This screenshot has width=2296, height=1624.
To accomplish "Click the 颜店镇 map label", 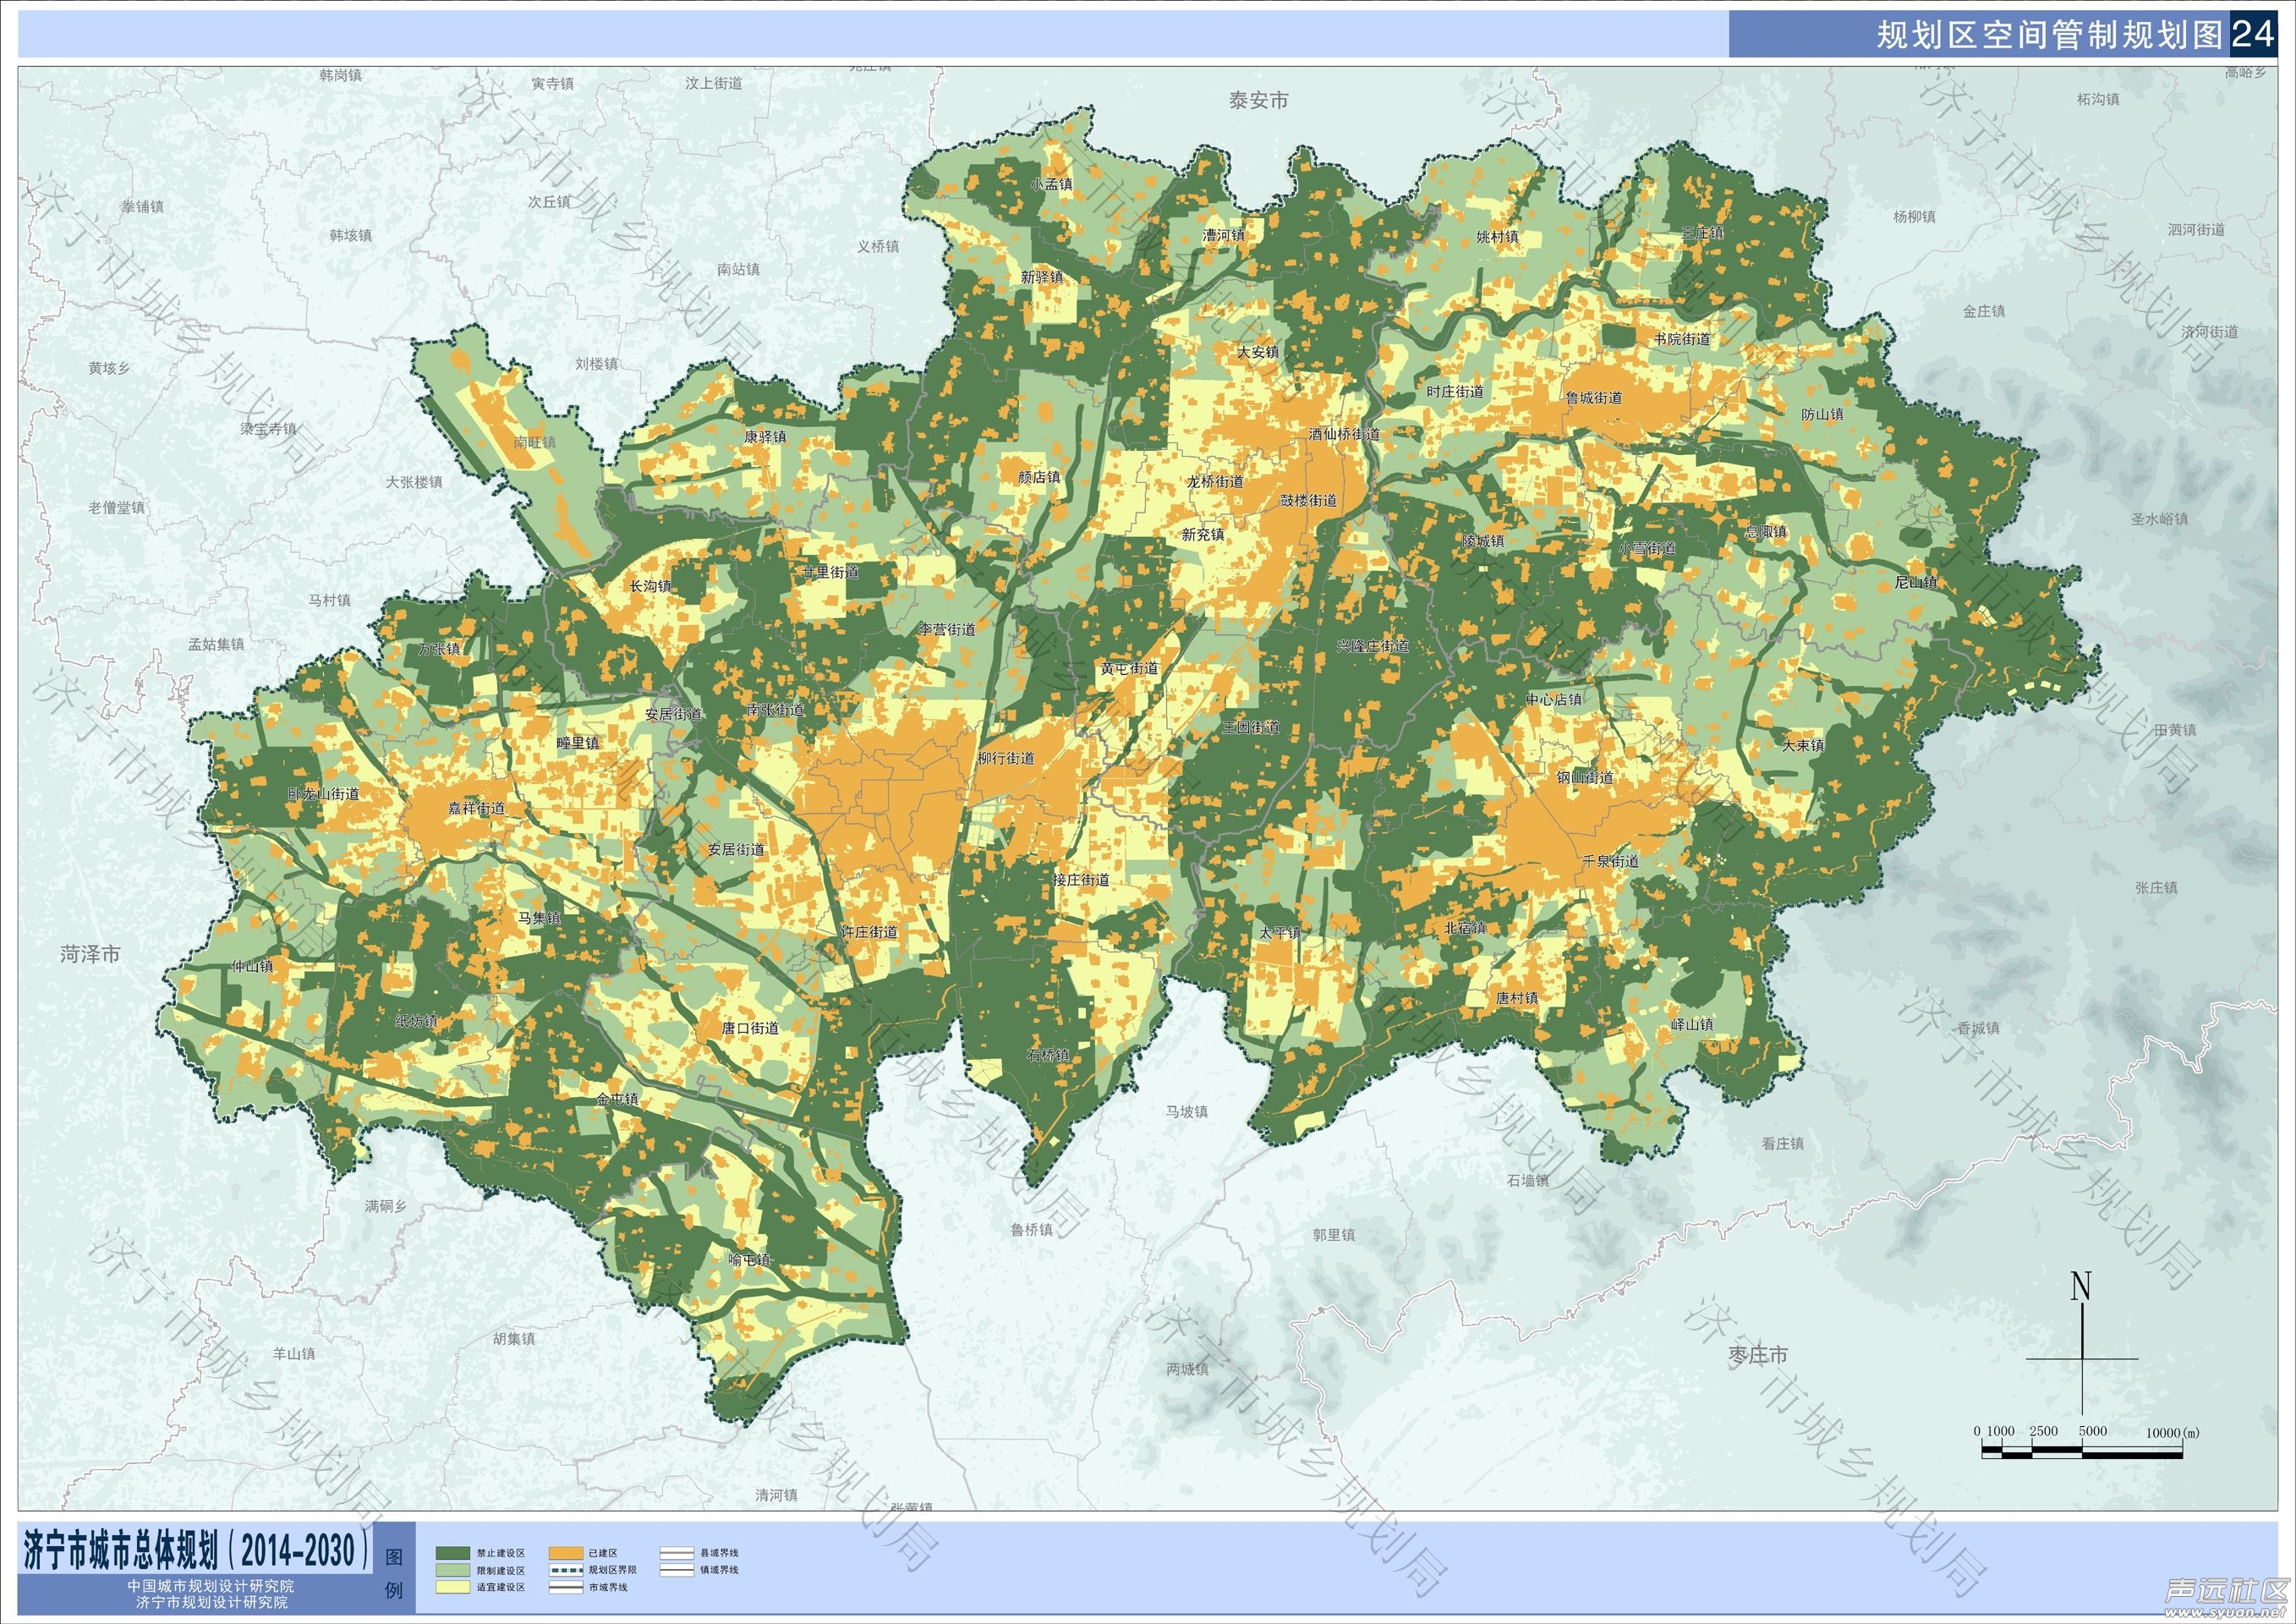I will [1039, 478].
